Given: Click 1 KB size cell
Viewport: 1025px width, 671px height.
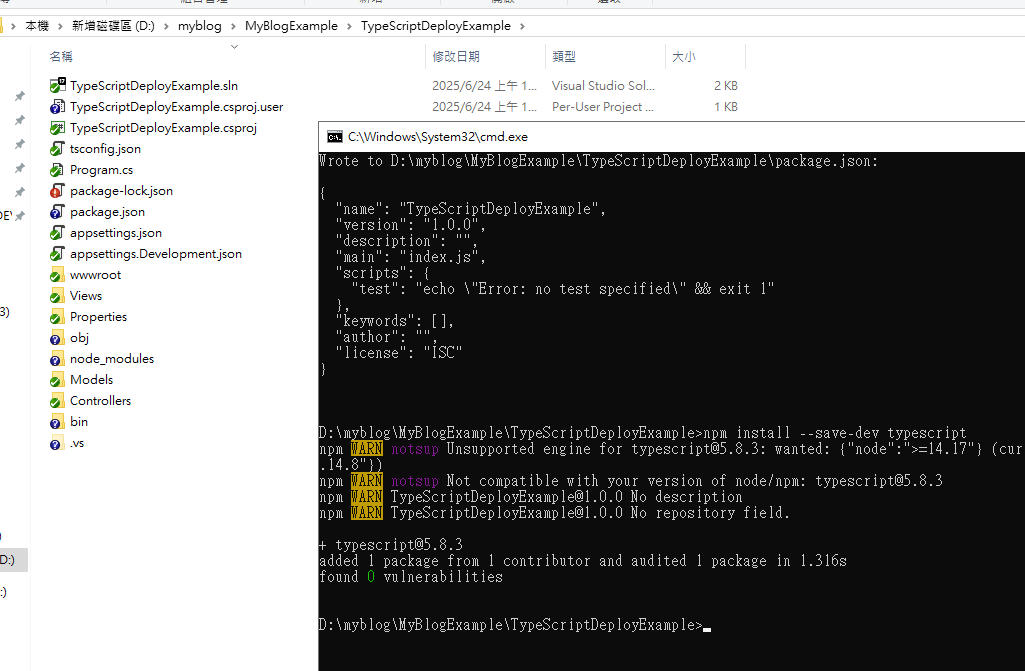Looking at the screenshot, I should pyautogui.click(x=726, y=107).
